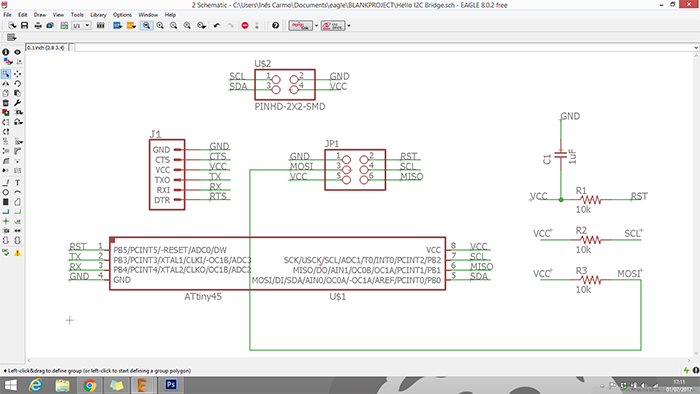
Task: Open Help with the question mark icon
Action: 275,25
